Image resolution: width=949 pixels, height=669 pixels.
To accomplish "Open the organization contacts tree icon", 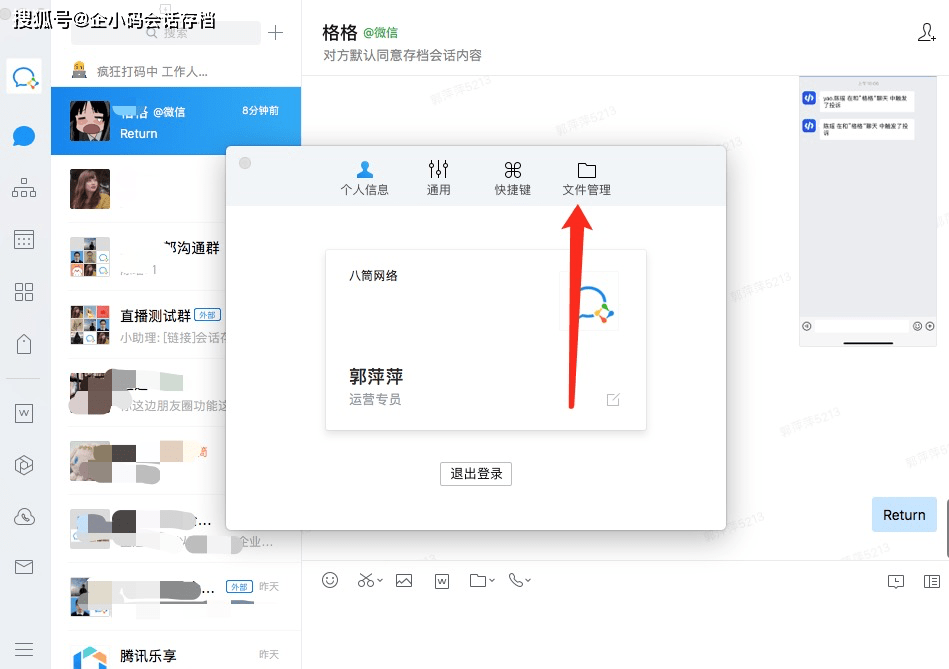I will pos(24,188).
